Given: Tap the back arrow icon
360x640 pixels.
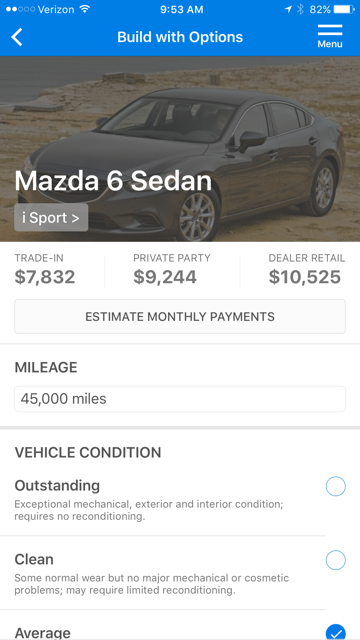Looking at the screenshot, I should click(x=17, y=37).
